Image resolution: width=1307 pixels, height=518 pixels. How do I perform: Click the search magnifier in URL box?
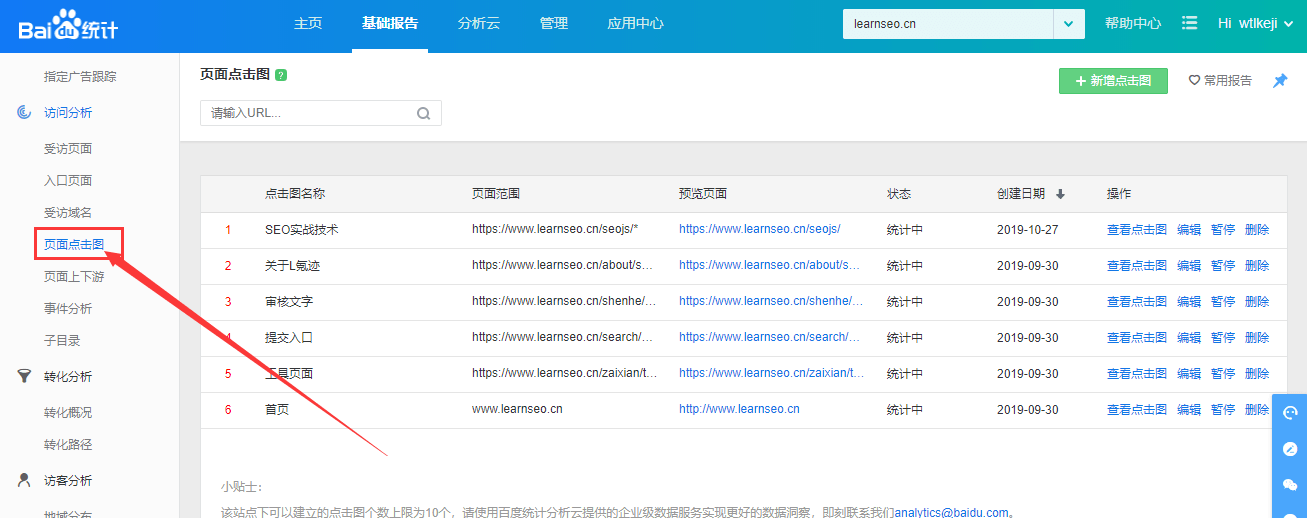(x=424, y=113)
